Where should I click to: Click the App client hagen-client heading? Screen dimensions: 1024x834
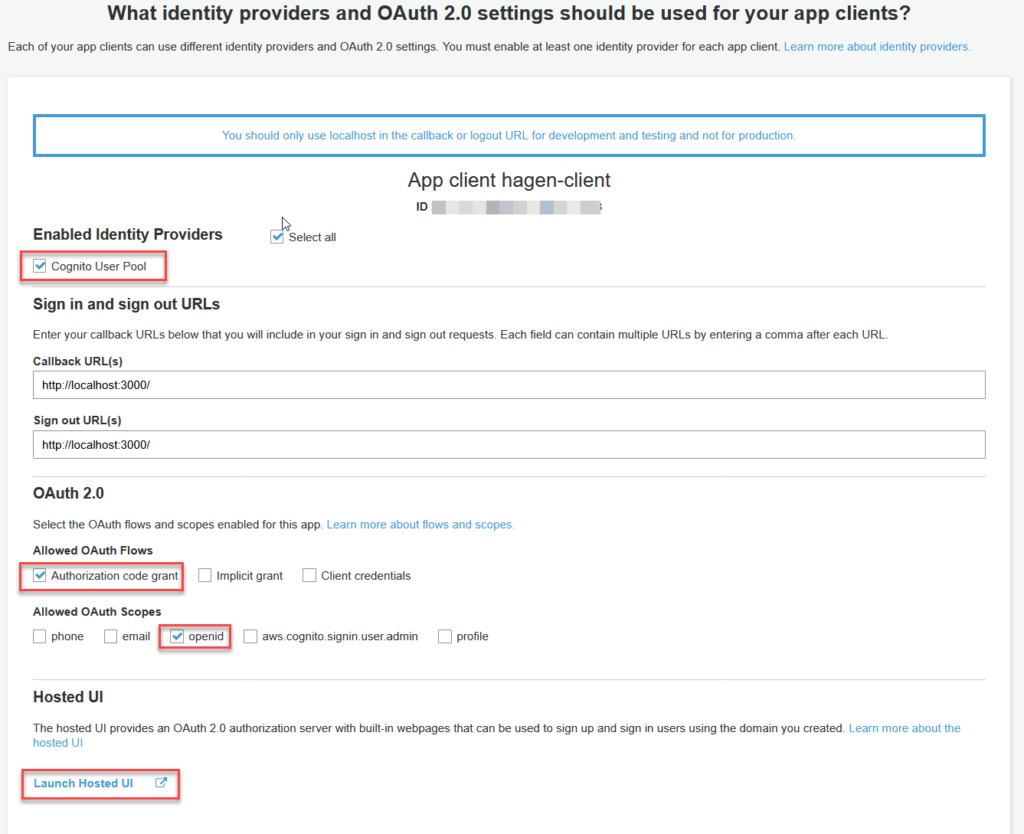coord(509,181)
